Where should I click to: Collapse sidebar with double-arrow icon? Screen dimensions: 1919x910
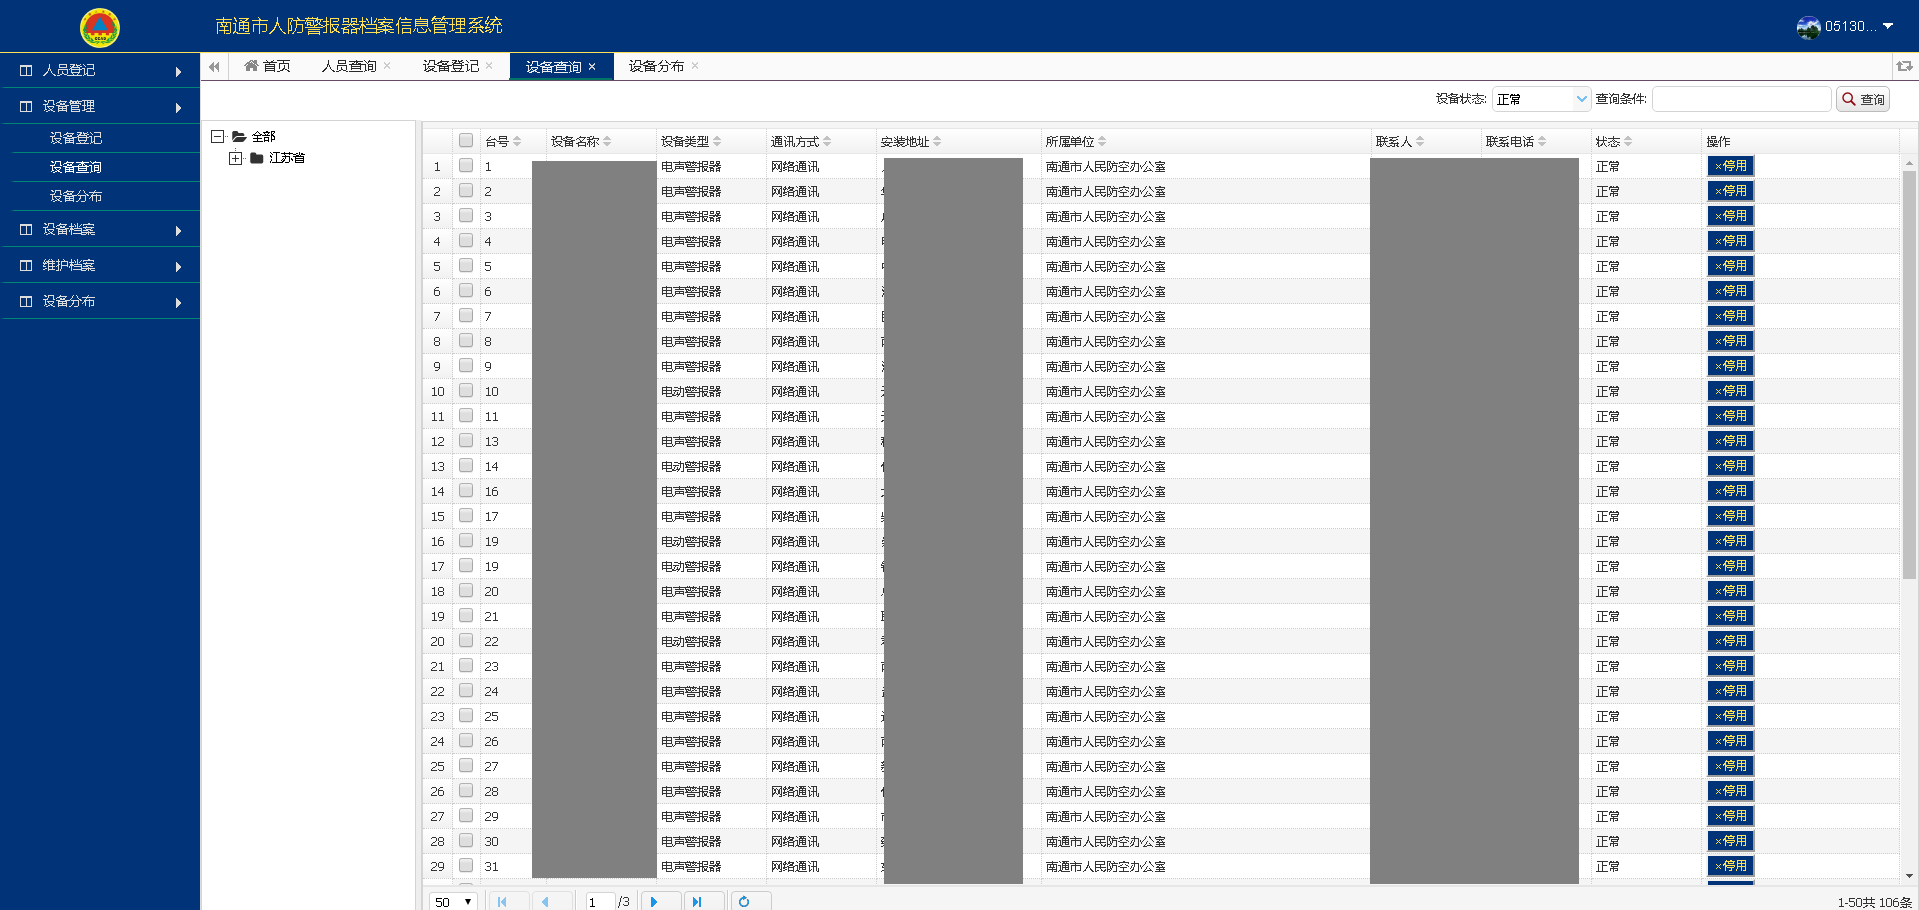[214, 67]
